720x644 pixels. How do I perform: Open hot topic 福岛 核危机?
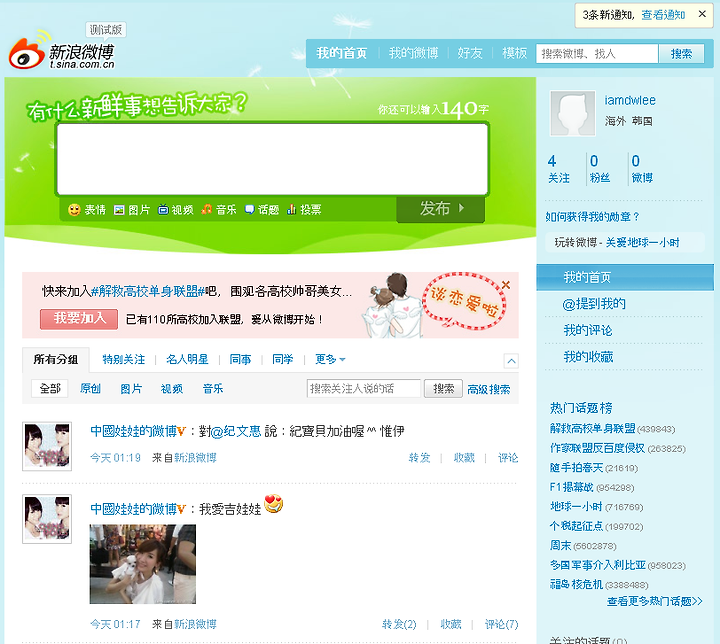click(576, 584)
